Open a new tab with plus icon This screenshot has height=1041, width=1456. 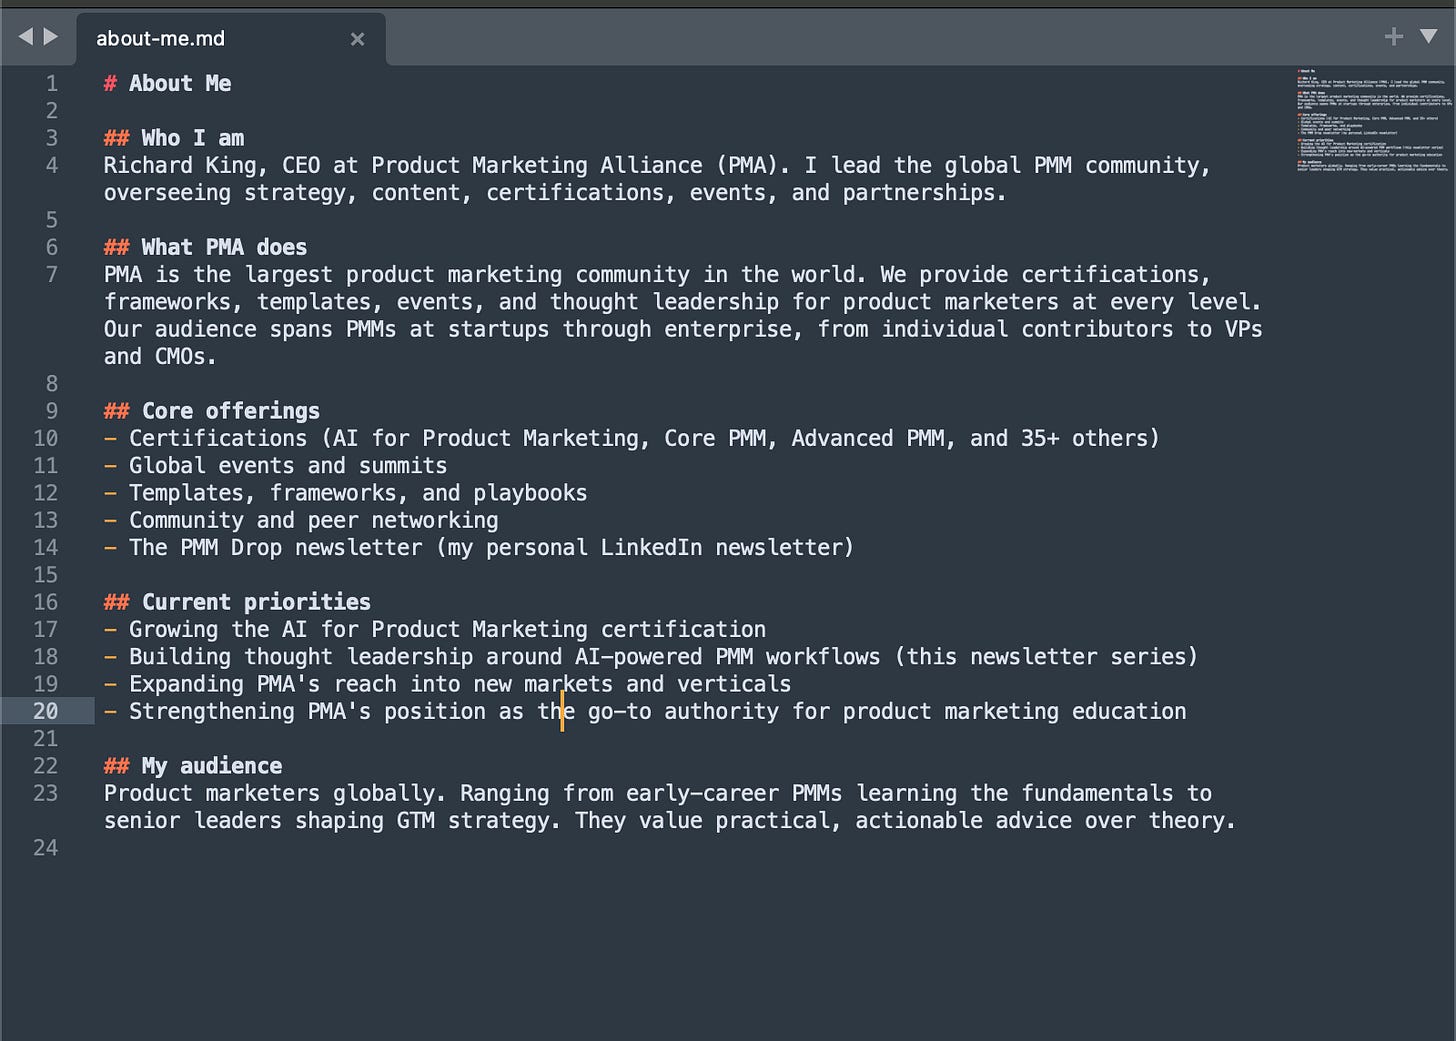[x=1393, y=37]
